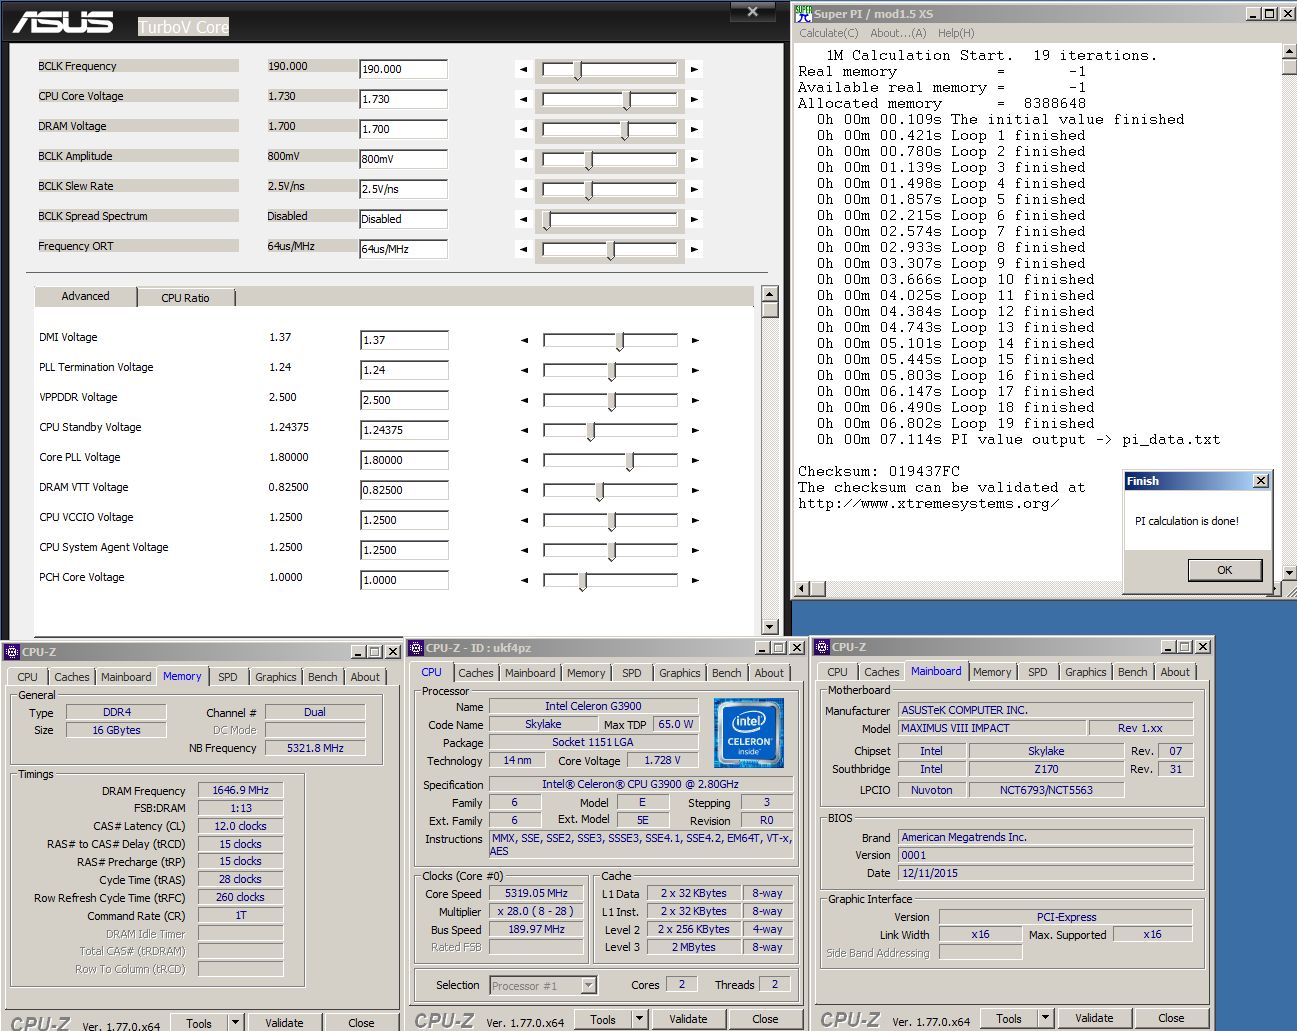1297x1031 pixels.
Task: Click left arrow for Frequency ORT
Action: pos(523,250)
